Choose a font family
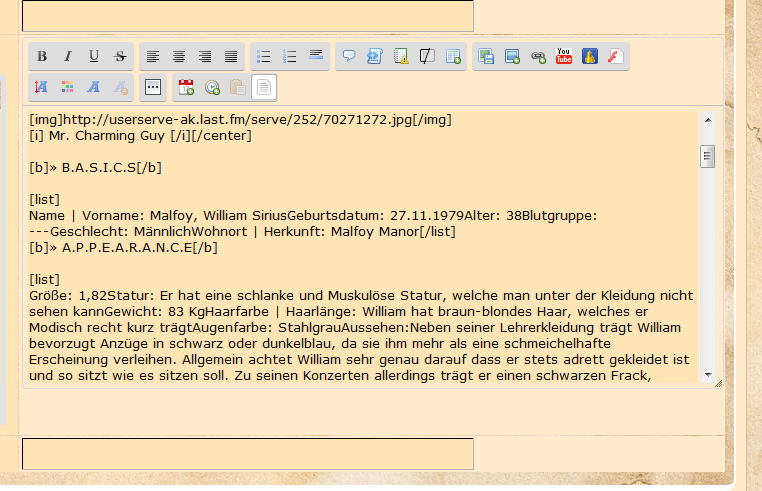This screenshot has height=491, width=762. tap(94, 88)
